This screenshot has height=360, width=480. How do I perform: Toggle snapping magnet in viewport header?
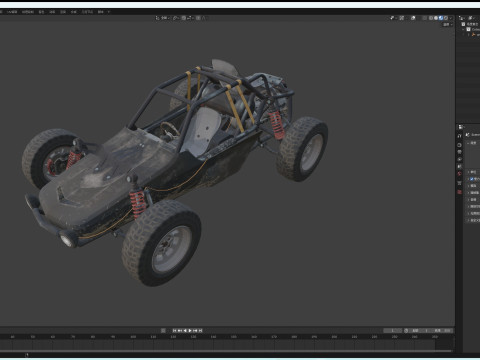click(184, 18)
